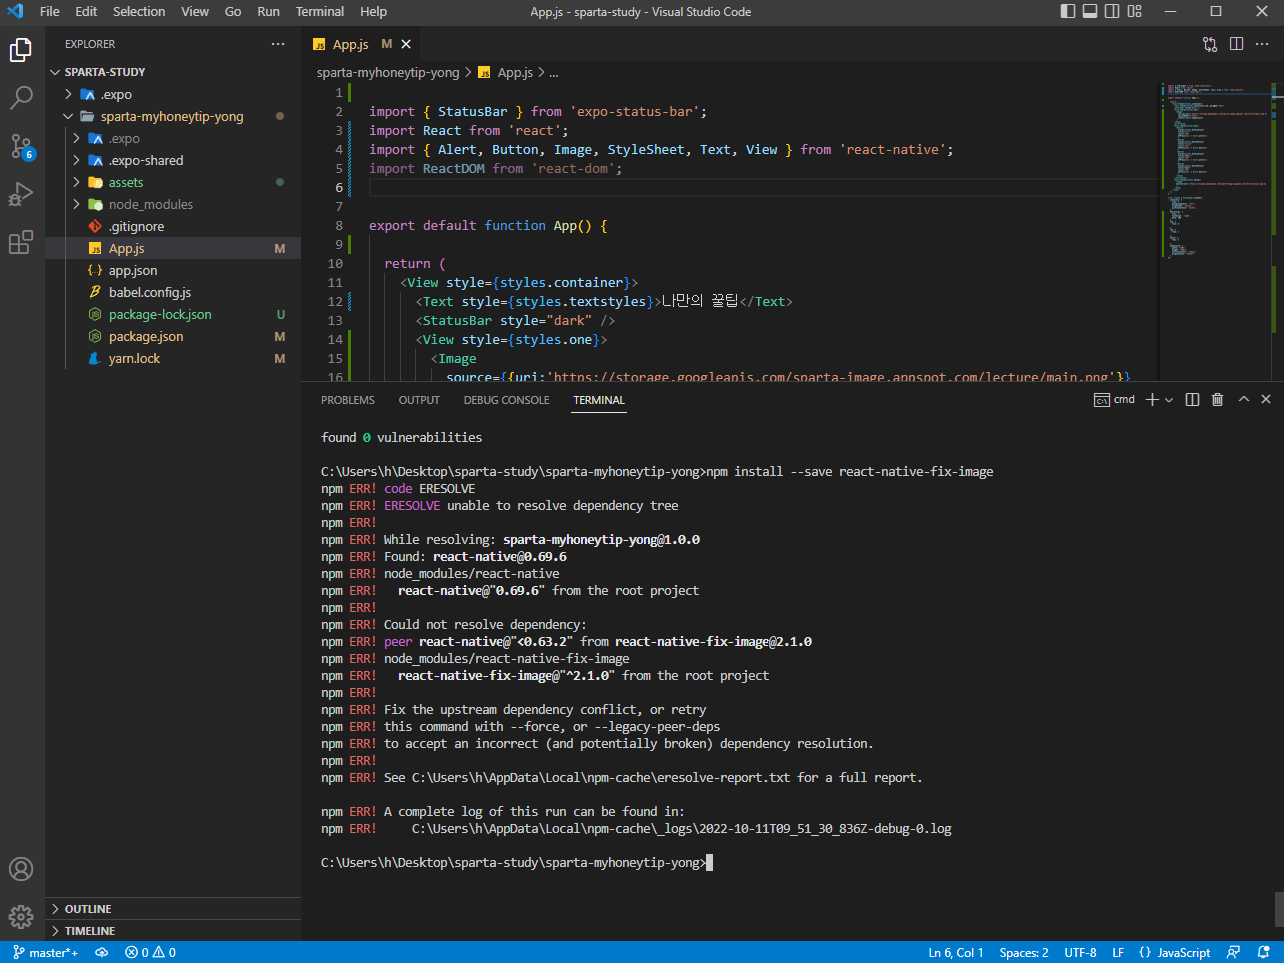Switch to the PROBLEMS panel tab

(x=348, y=400)
